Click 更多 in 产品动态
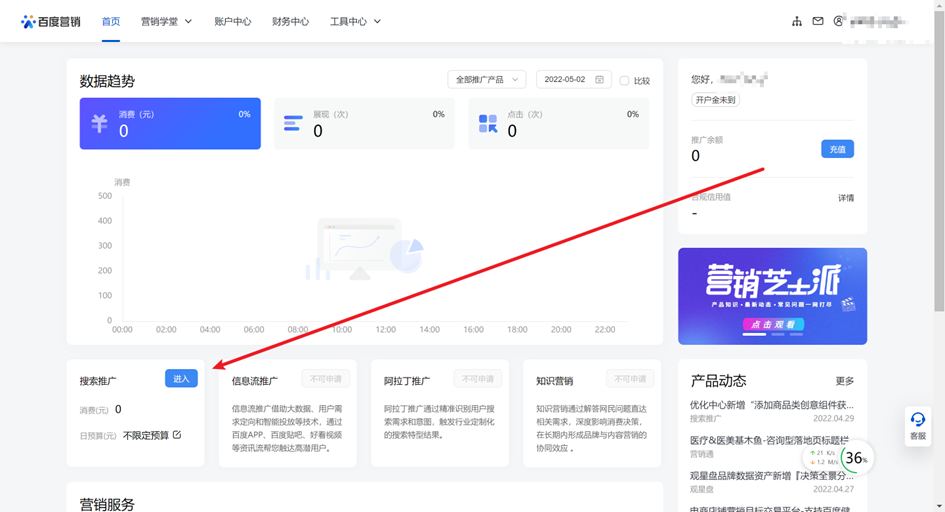Image resolution: width=945 pixels, height=512 pixels. [x=845, y=381]
